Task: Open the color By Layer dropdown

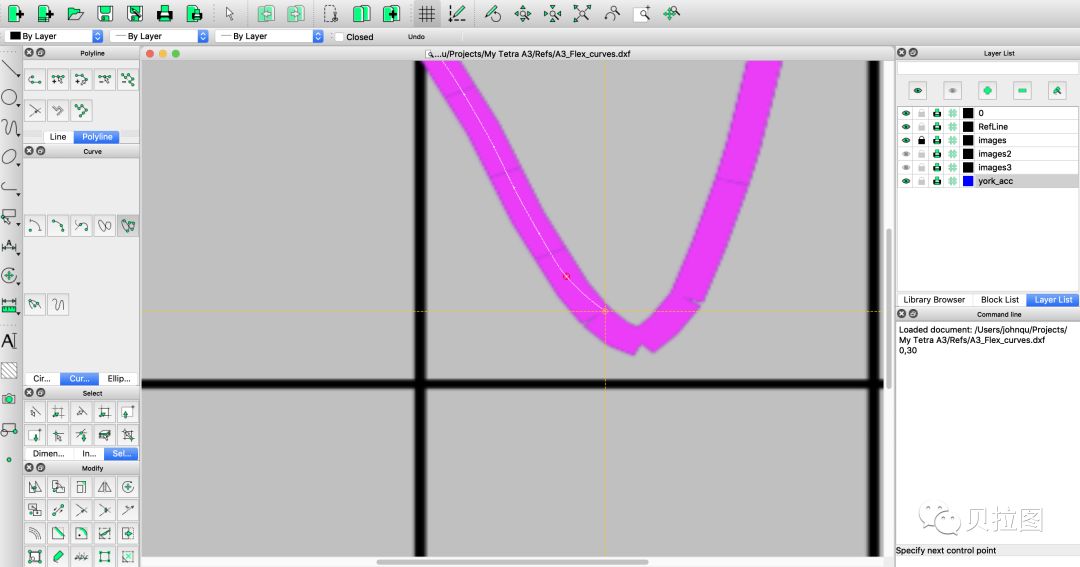Action: (x=54, y=36)
